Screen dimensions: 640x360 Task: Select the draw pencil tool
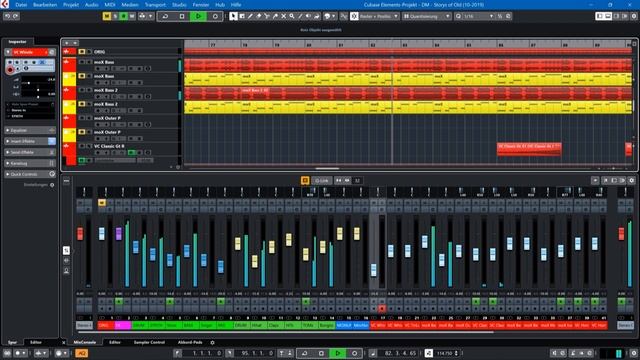coord(250,16)
